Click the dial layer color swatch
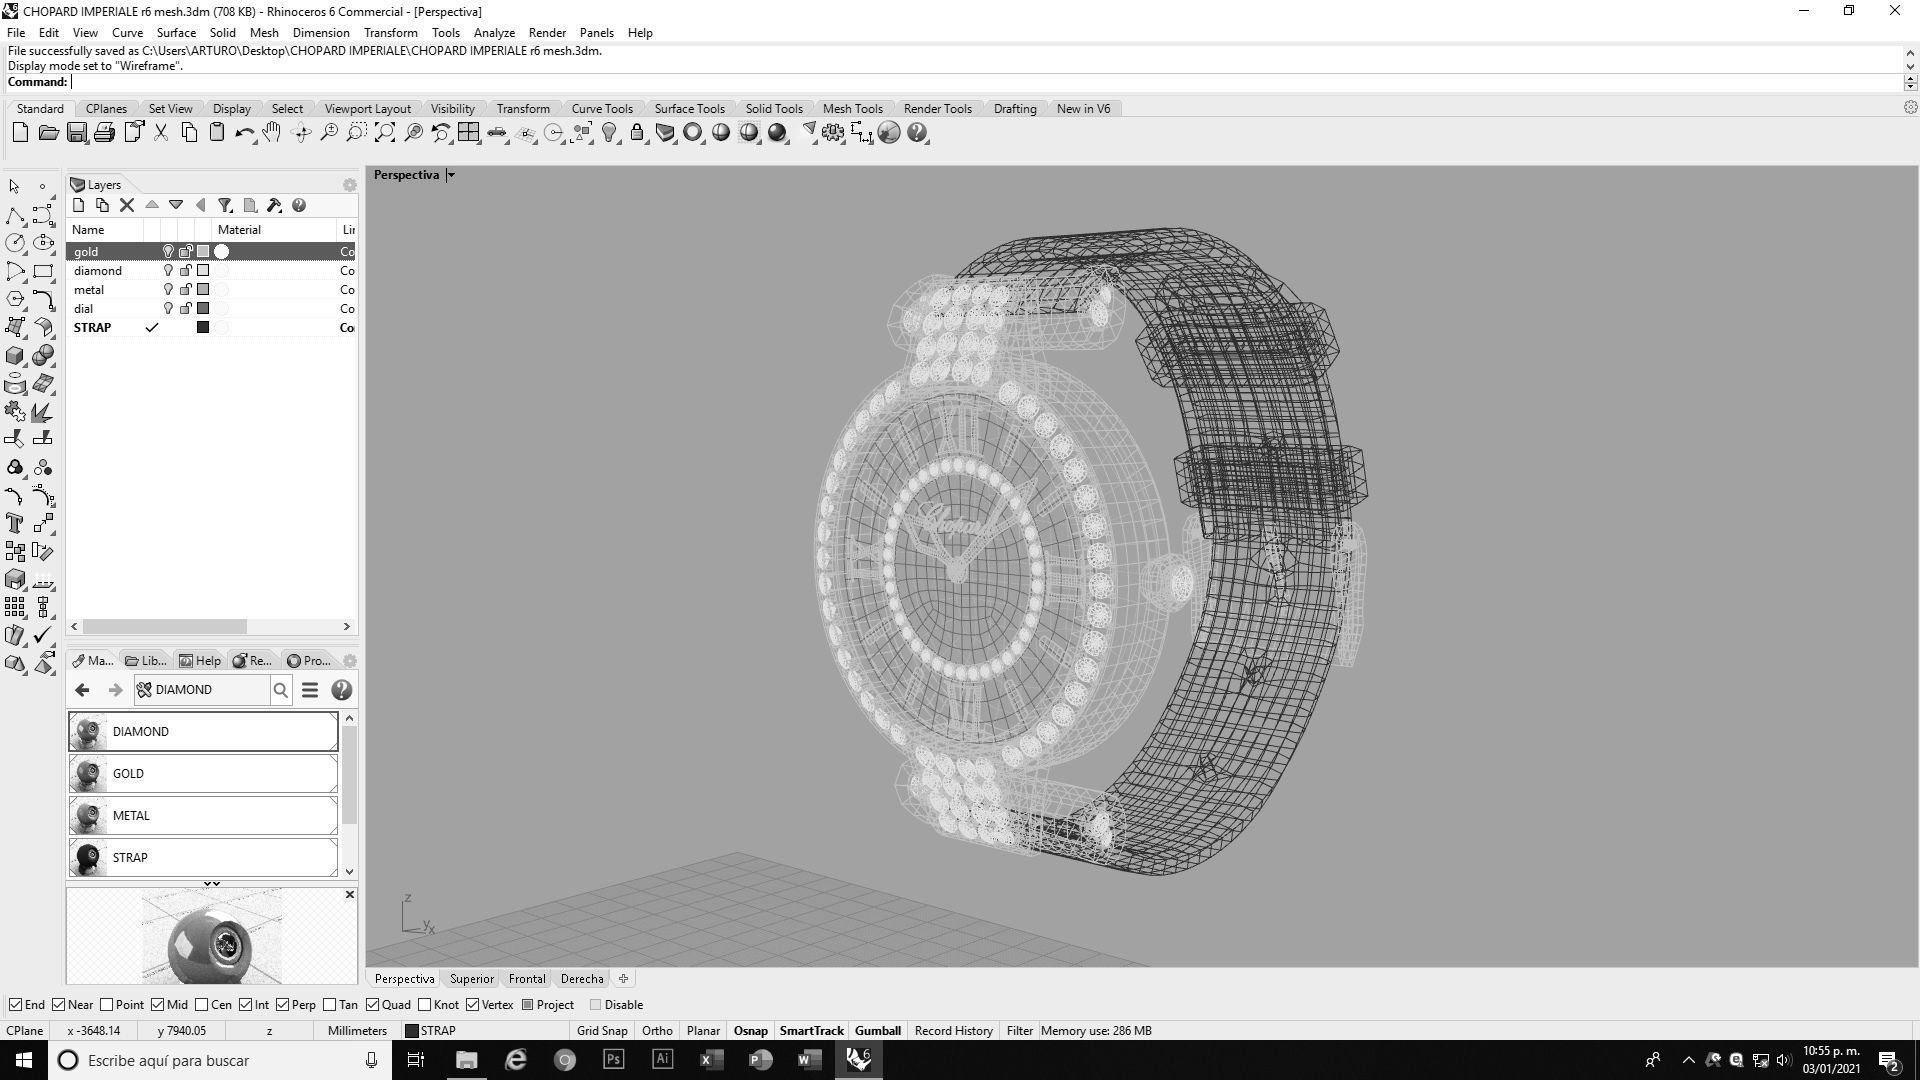This screenshot has height=1080, width=1920. 203,309
